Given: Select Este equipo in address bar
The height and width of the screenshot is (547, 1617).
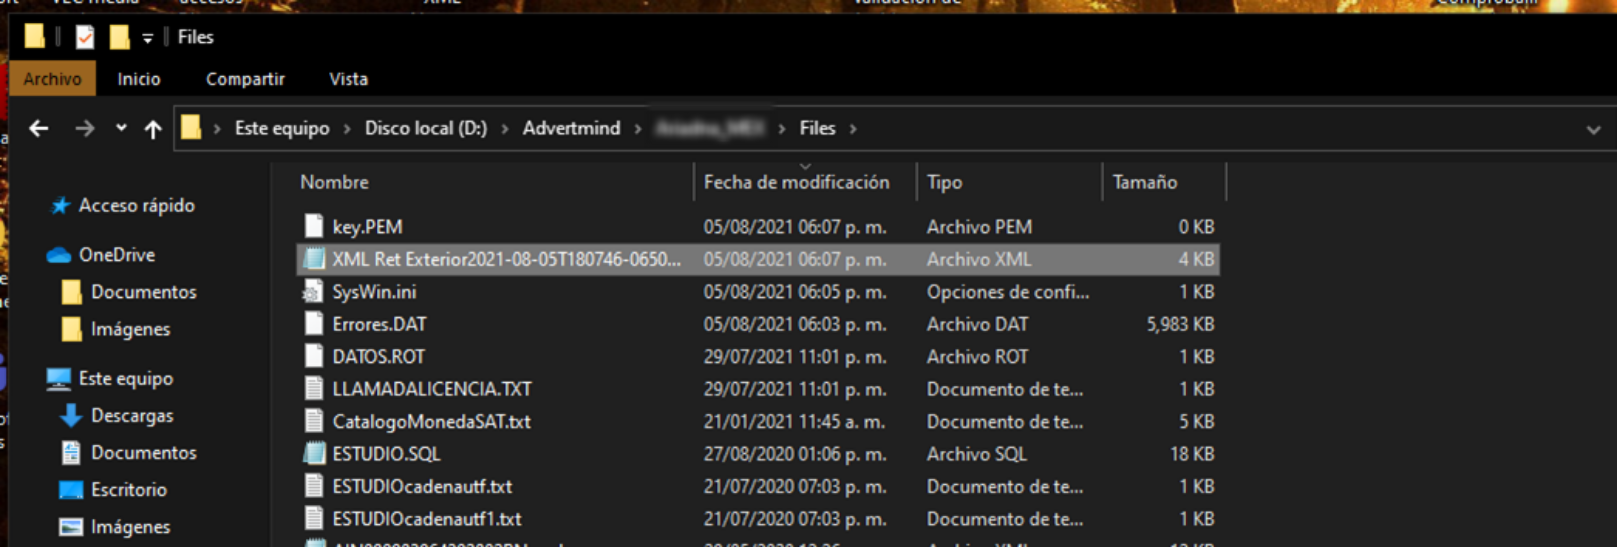Looking at the screenshot, I should pos(282,128).
